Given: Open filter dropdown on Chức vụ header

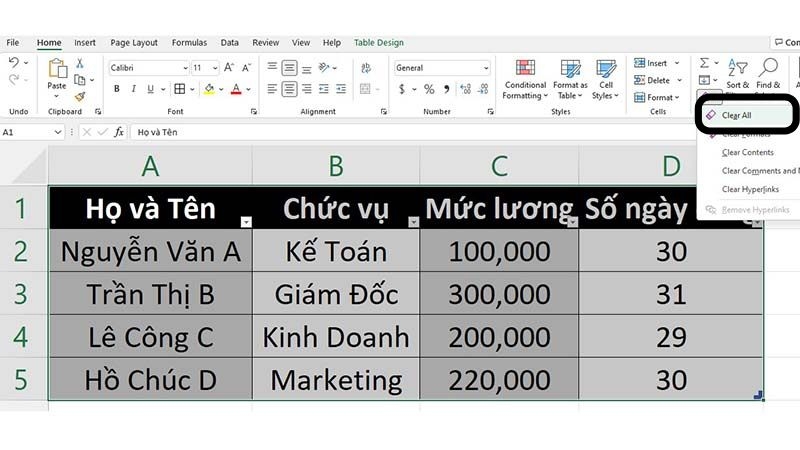Looking at the screenshot, I should point(413,222).
